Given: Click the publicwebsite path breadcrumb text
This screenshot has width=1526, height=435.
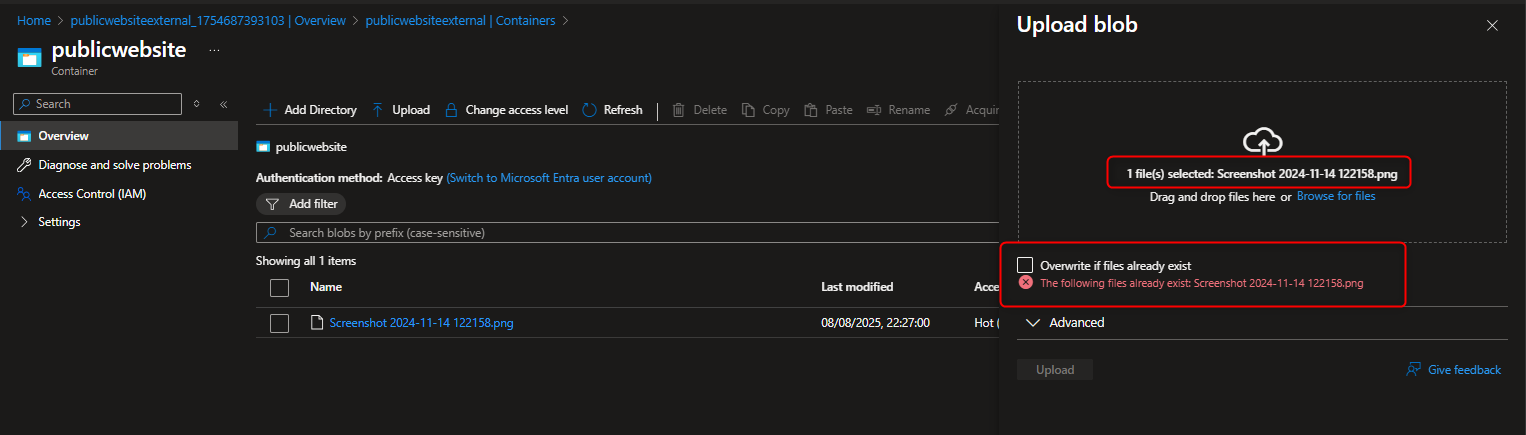Looking at the screenshot, I should [311, 147].
